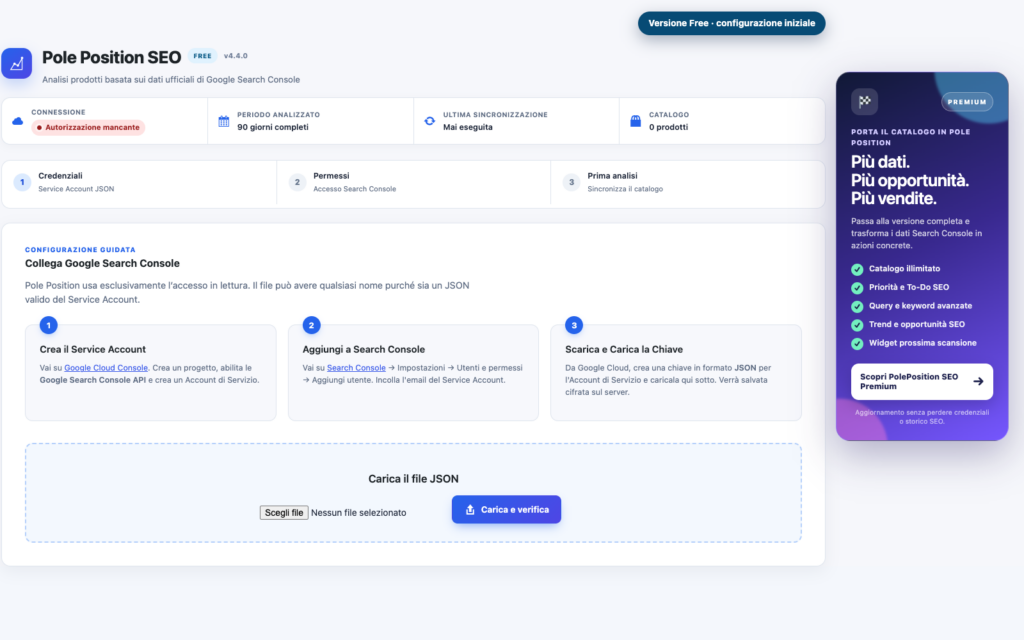
Task: Click the checkmark icon beside Trend e opportunità SEO
Action: [857, 325]
